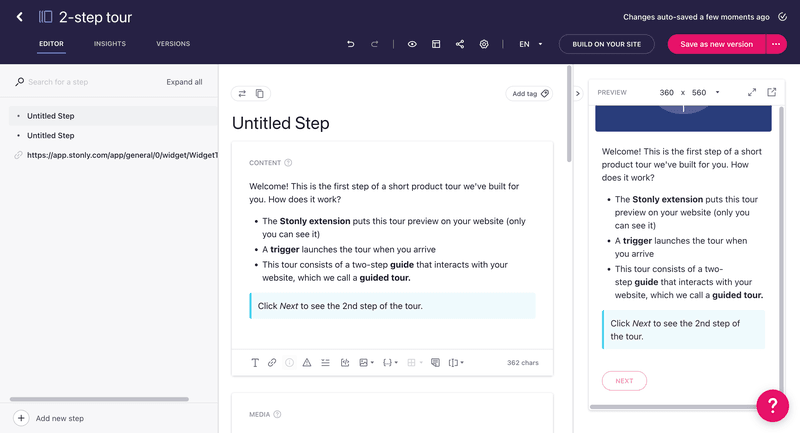The image size is (800, 433).
Task: Expand the preview to fullscreen
Action: (752, 92)
